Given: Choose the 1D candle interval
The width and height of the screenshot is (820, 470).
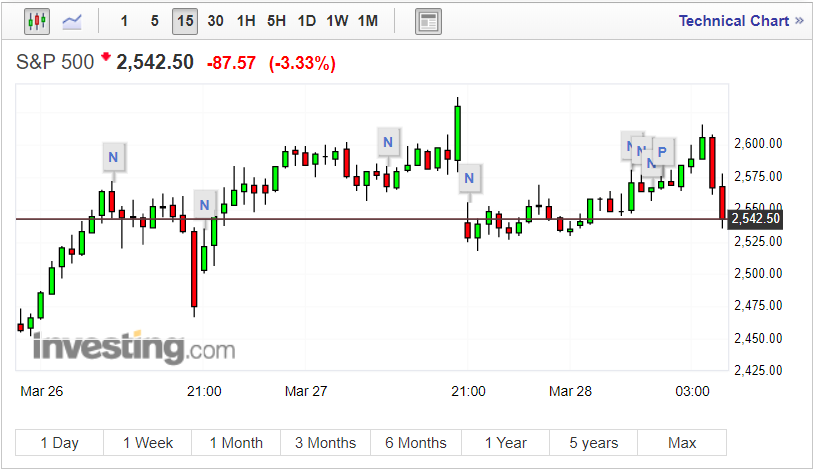Looking at the screenshot, I should [307, 21].
